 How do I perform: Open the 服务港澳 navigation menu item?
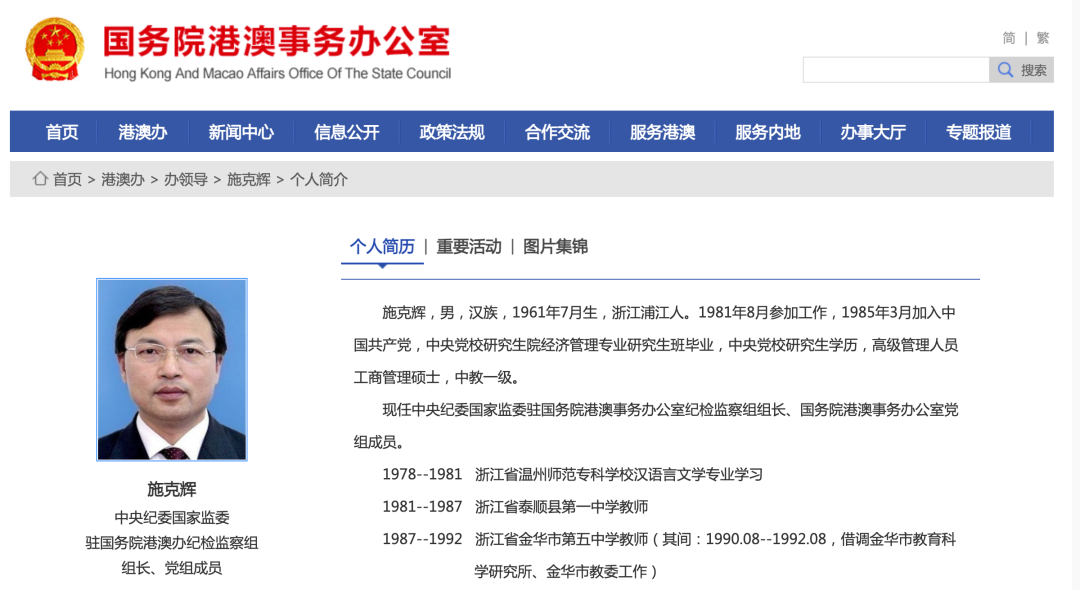click(x=663, y=131)
